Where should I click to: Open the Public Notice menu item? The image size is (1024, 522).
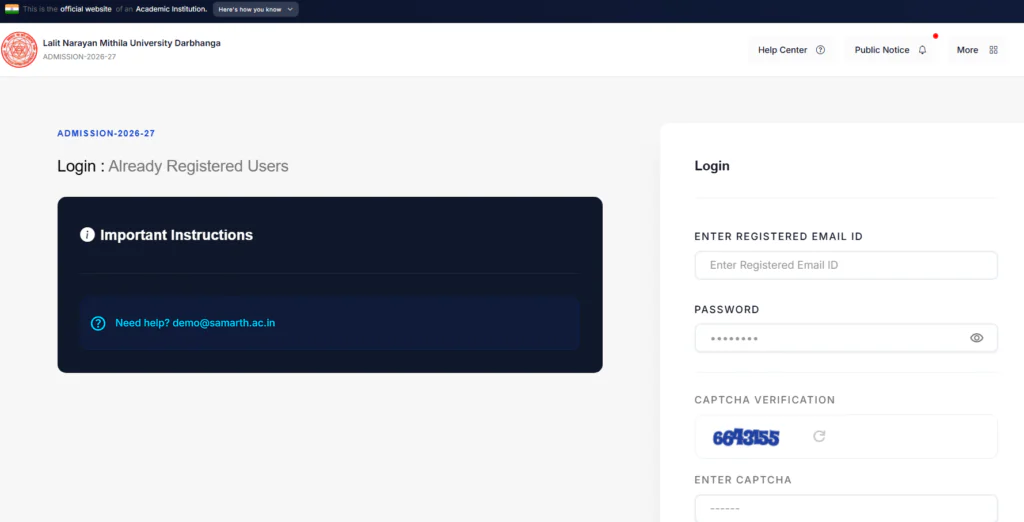[x=890, y=50]
